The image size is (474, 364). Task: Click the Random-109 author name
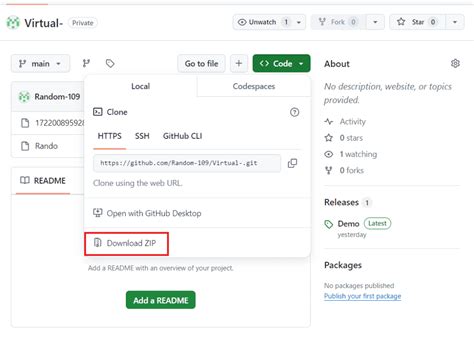coord(57,97)
